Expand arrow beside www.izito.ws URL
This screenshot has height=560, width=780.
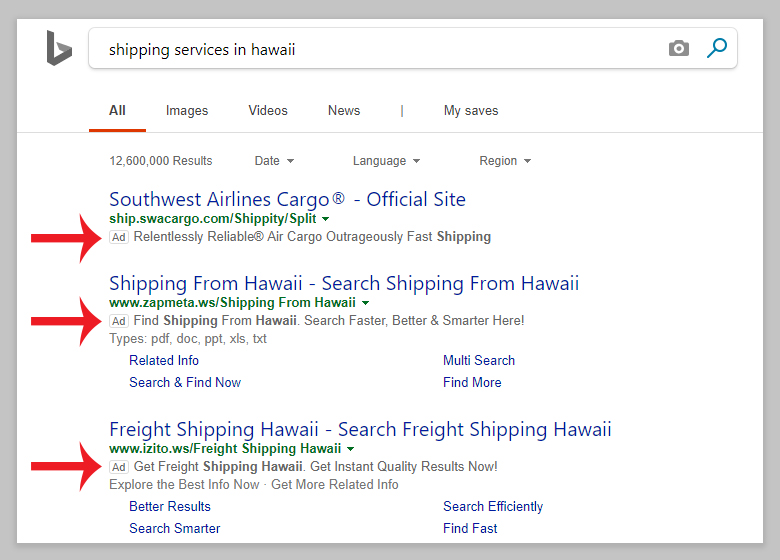[352, 449]
